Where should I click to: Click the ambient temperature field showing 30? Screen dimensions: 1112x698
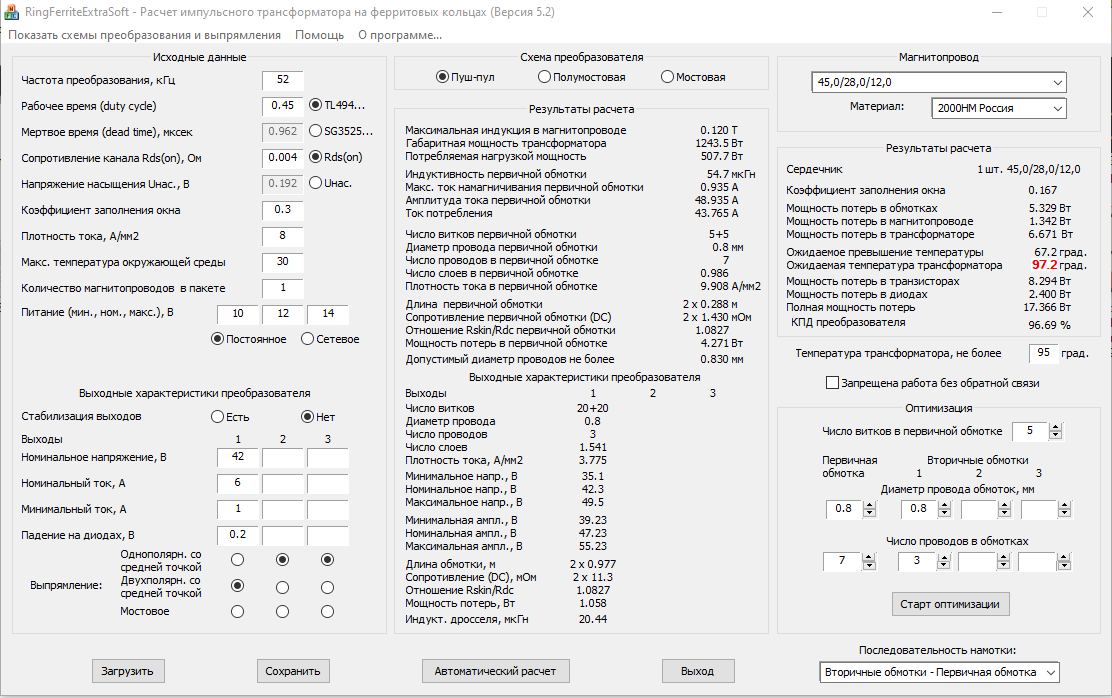(282, 262)
